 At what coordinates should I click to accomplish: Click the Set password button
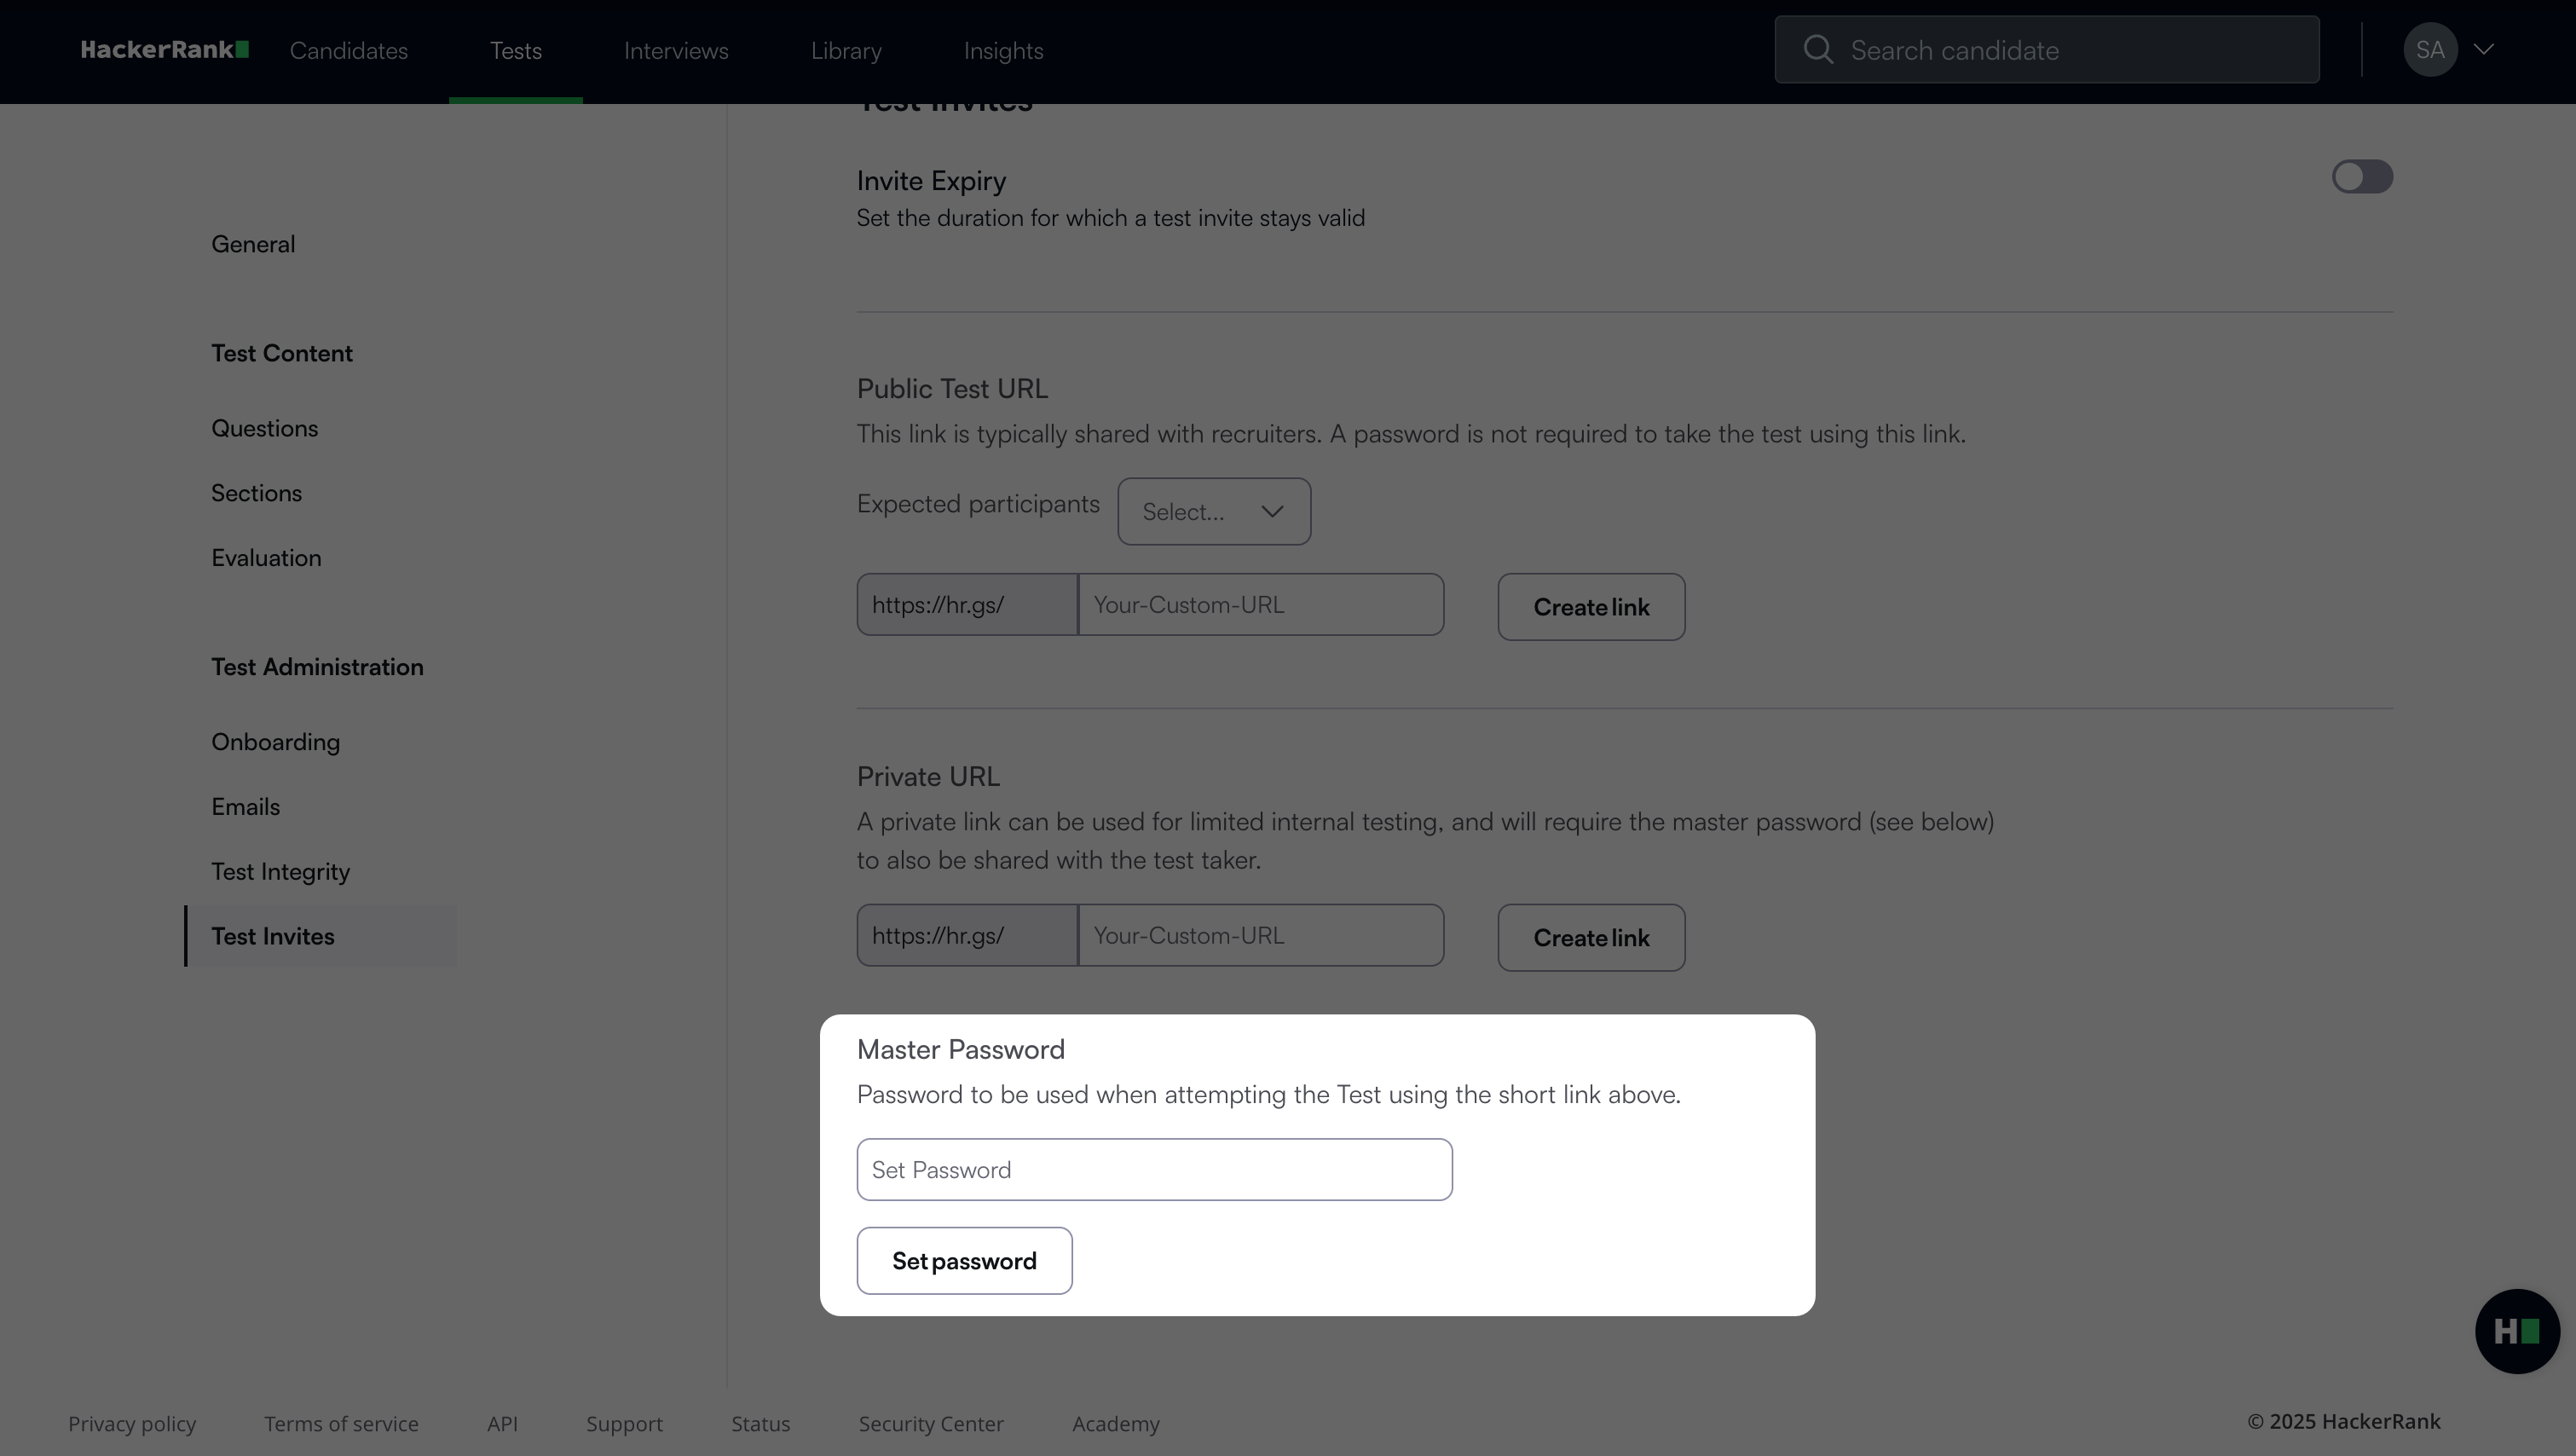pos(964,1261)
